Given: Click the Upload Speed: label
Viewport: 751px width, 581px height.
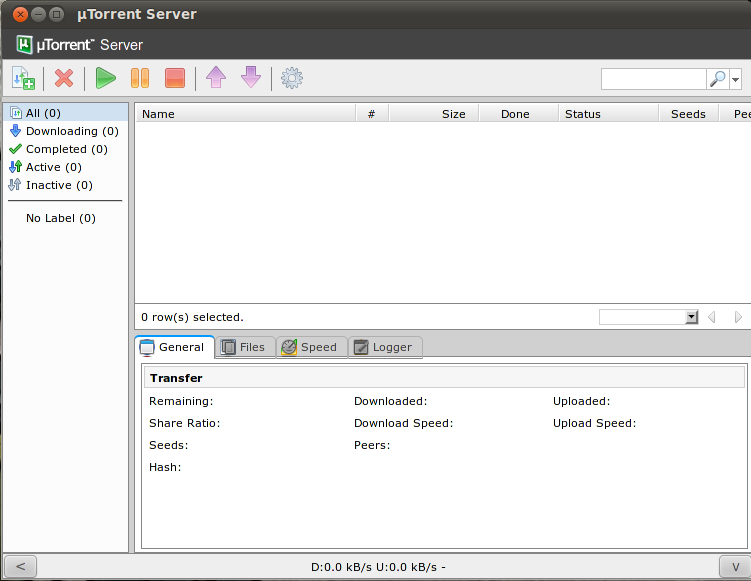Looking at the screenshot, I should coord(594,423).
